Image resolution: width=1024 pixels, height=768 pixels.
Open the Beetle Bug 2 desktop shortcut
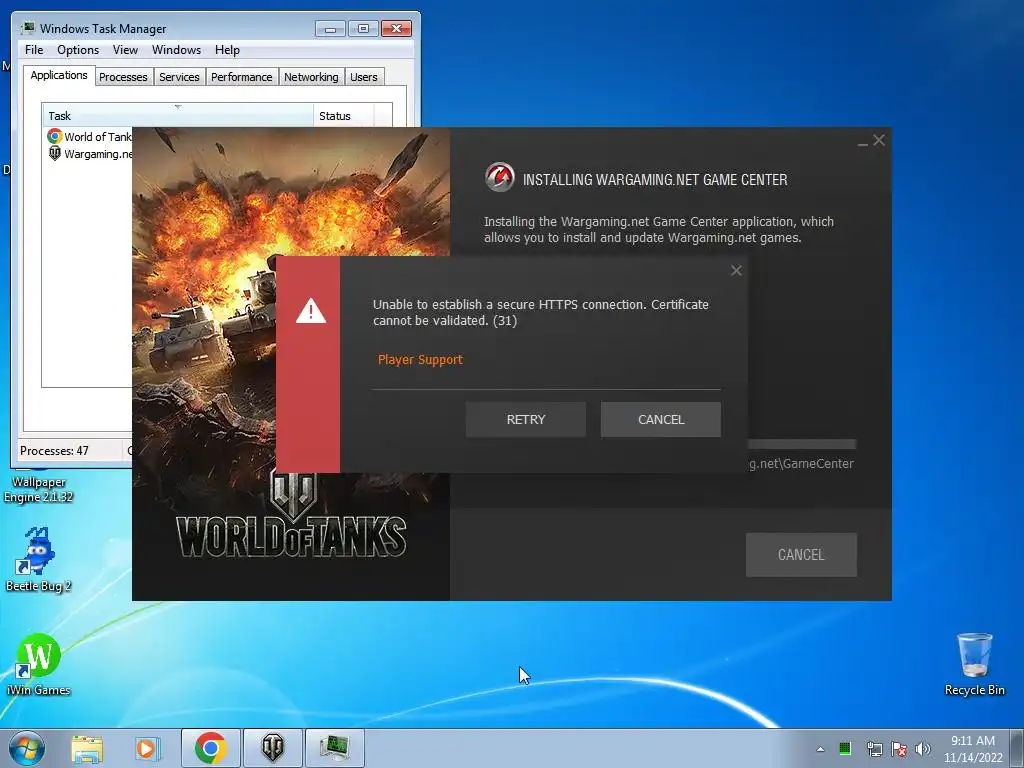39,559
